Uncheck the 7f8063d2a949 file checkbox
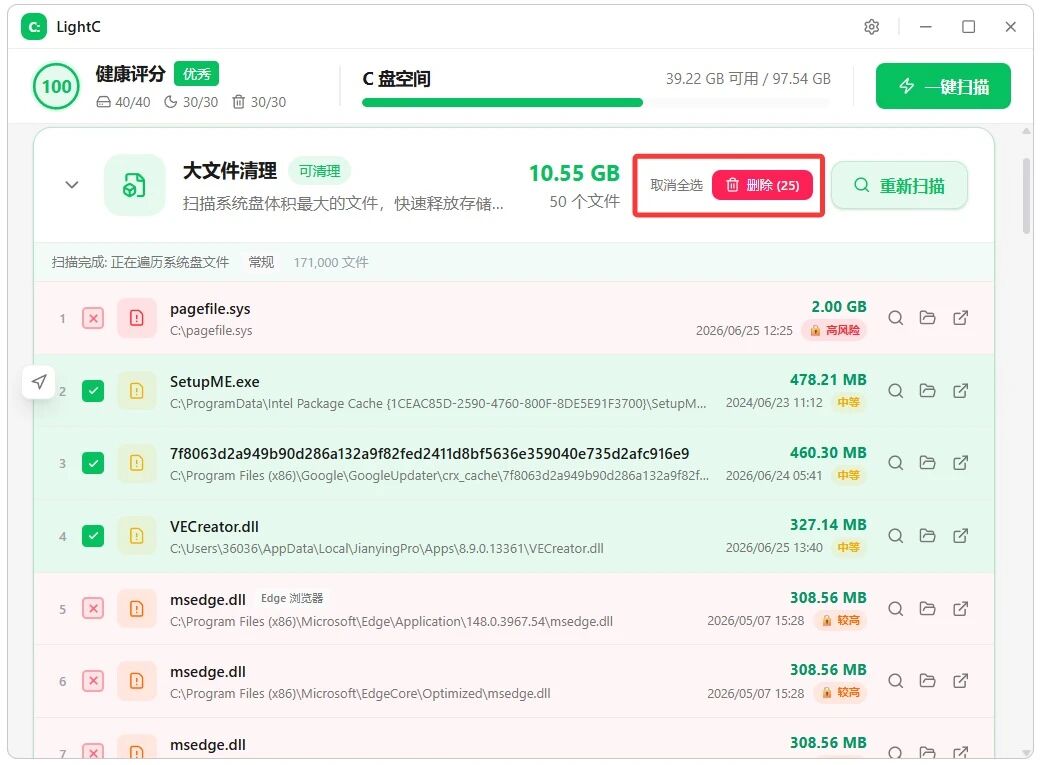The width and height of the screenshot is (1040, 765). tap(93, 462)
